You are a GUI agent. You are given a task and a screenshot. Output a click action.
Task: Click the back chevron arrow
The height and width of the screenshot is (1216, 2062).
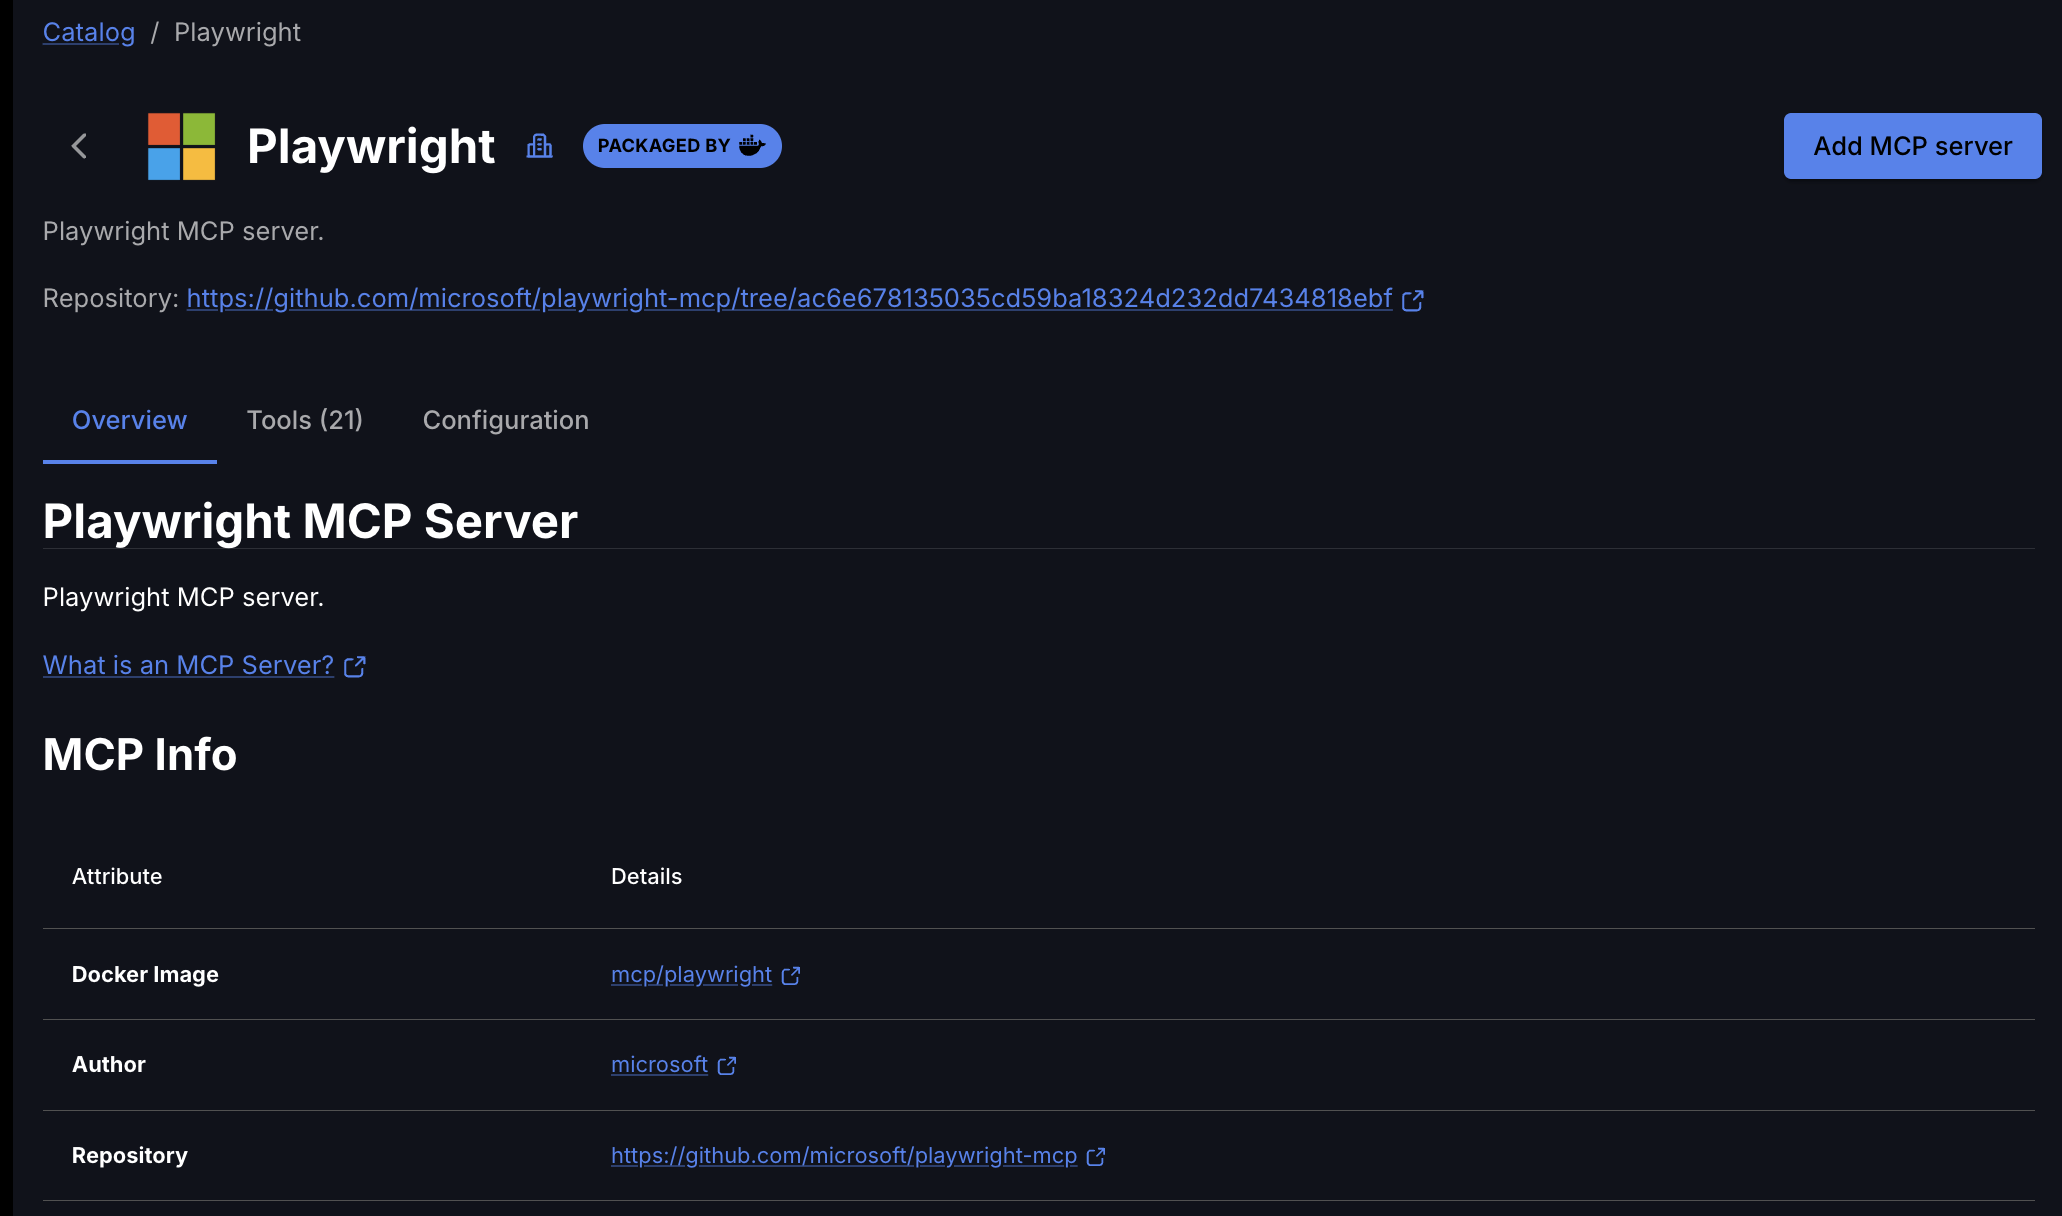click(80, 146)
